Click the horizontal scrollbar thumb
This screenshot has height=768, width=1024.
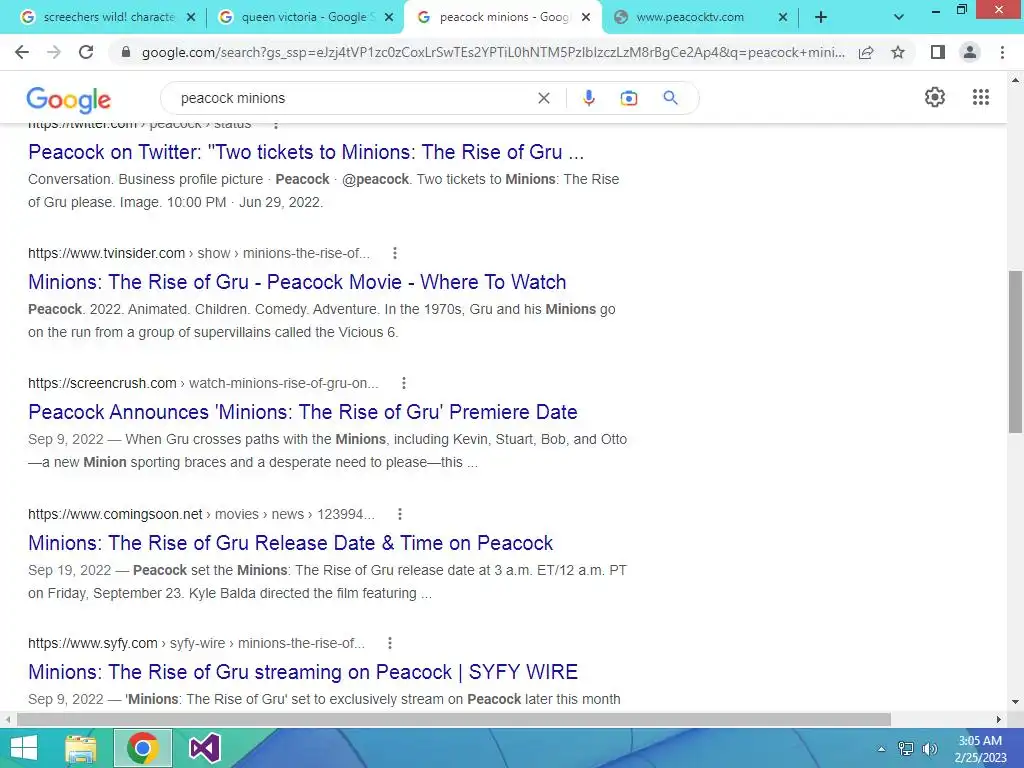[454, 719]
